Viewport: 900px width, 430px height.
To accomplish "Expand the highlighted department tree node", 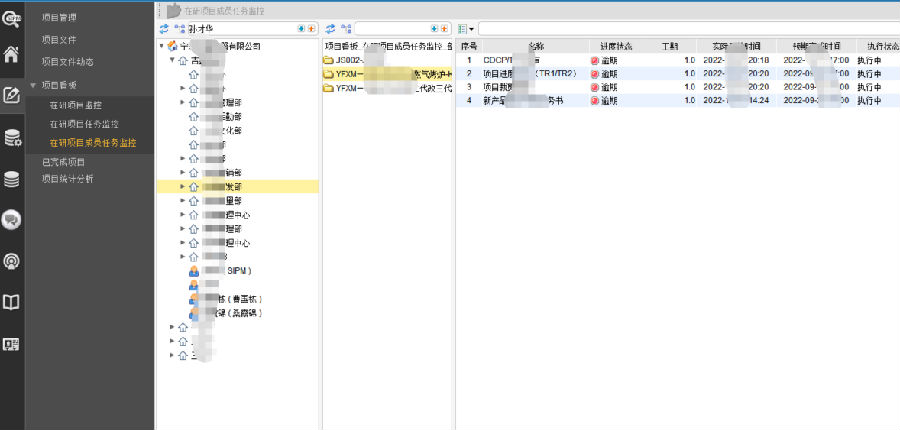I will 182,186.
